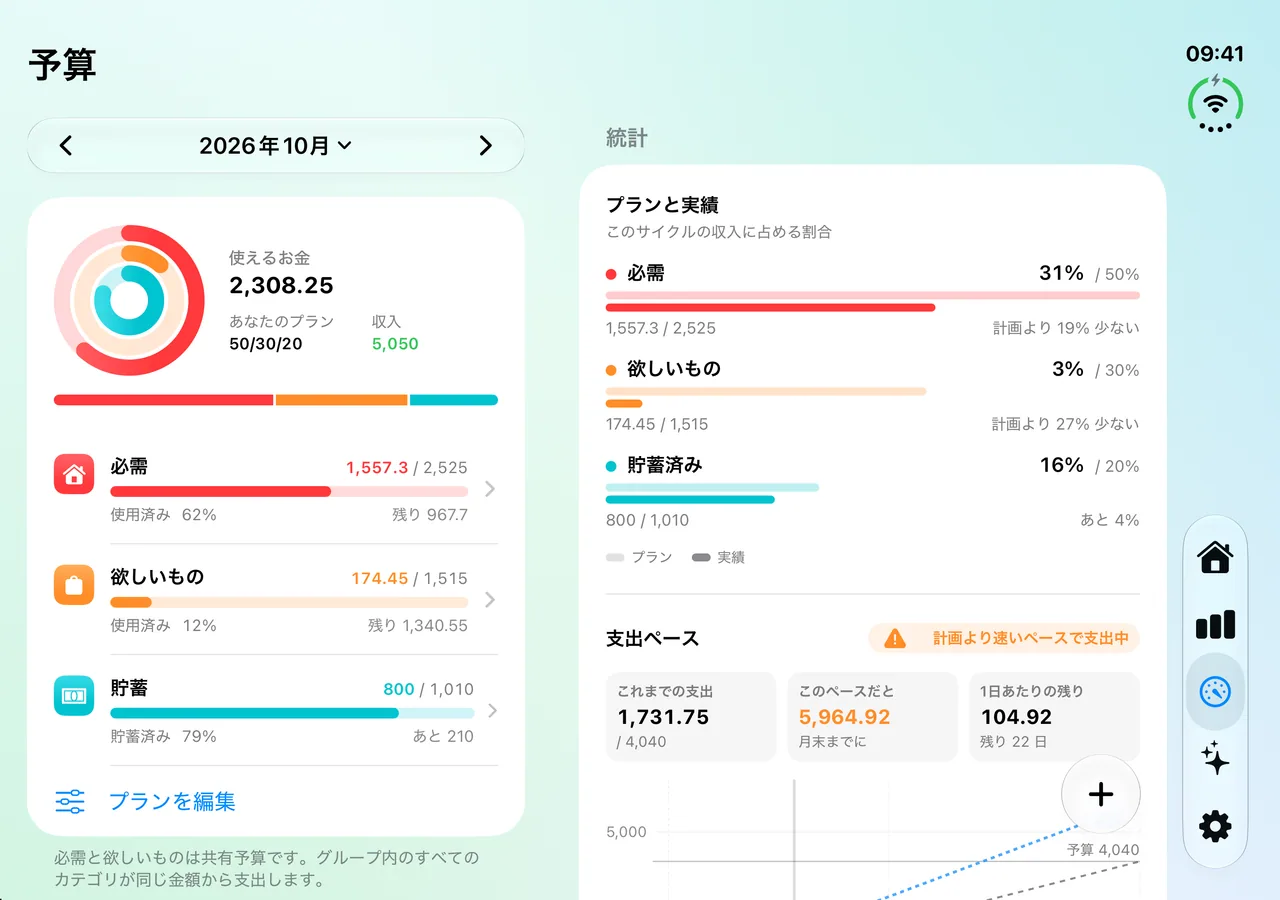
Task: Click the sliders icon beside プランを編集
Action: [70, 801]
